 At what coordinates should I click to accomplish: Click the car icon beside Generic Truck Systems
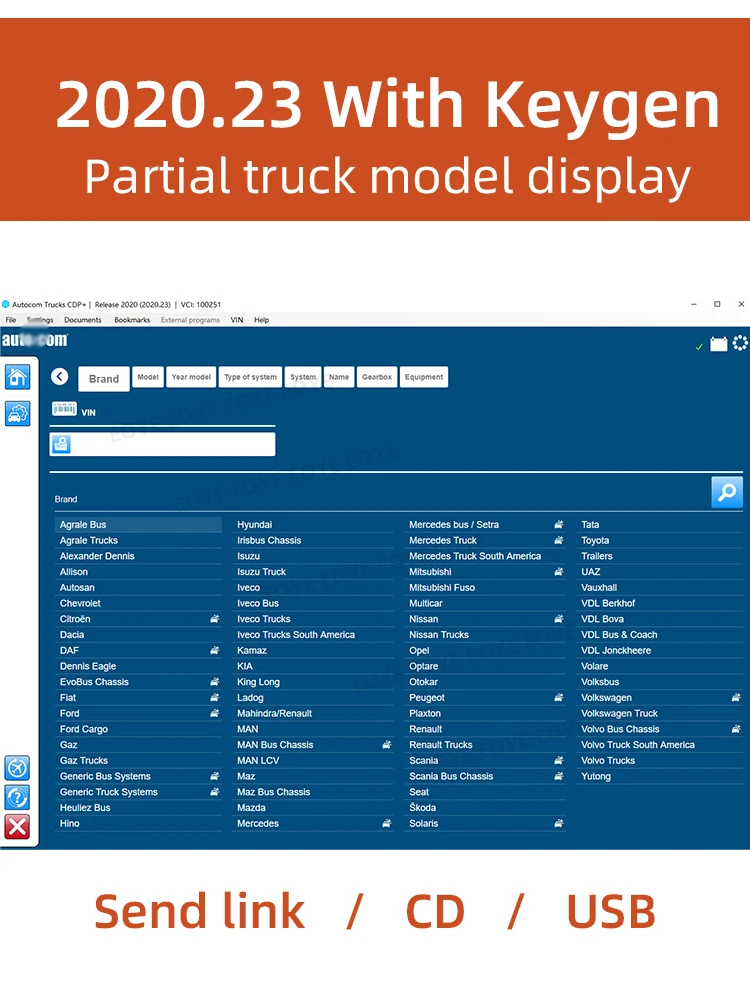(215, 791)
